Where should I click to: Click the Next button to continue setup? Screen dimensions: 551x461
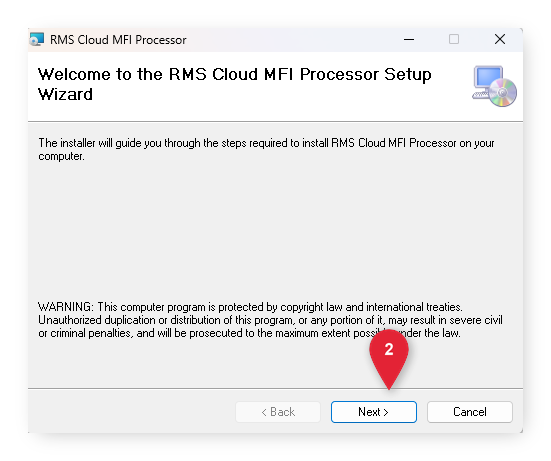click(x=374, y=411)
